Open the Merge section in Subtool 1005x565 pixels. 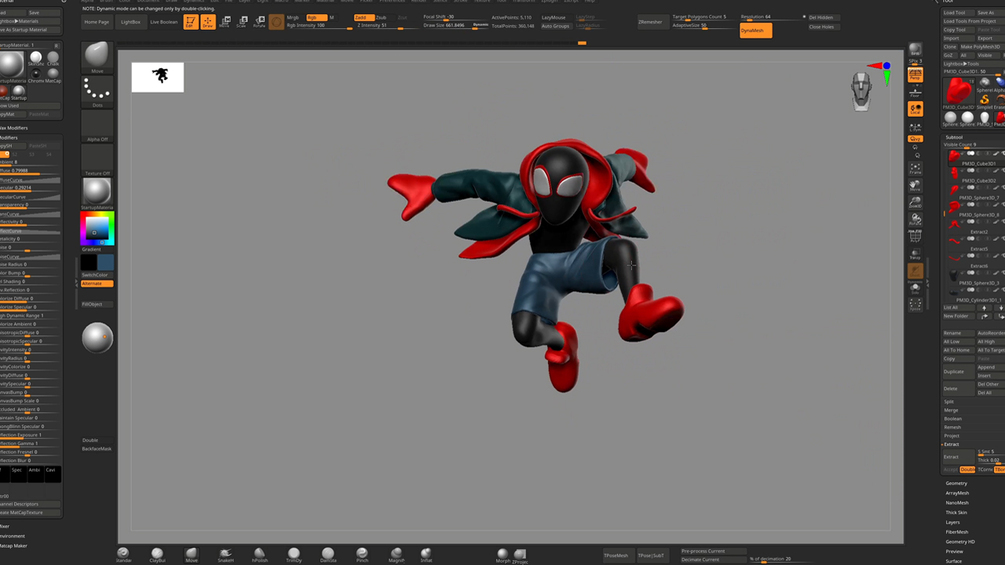point(951,410)
